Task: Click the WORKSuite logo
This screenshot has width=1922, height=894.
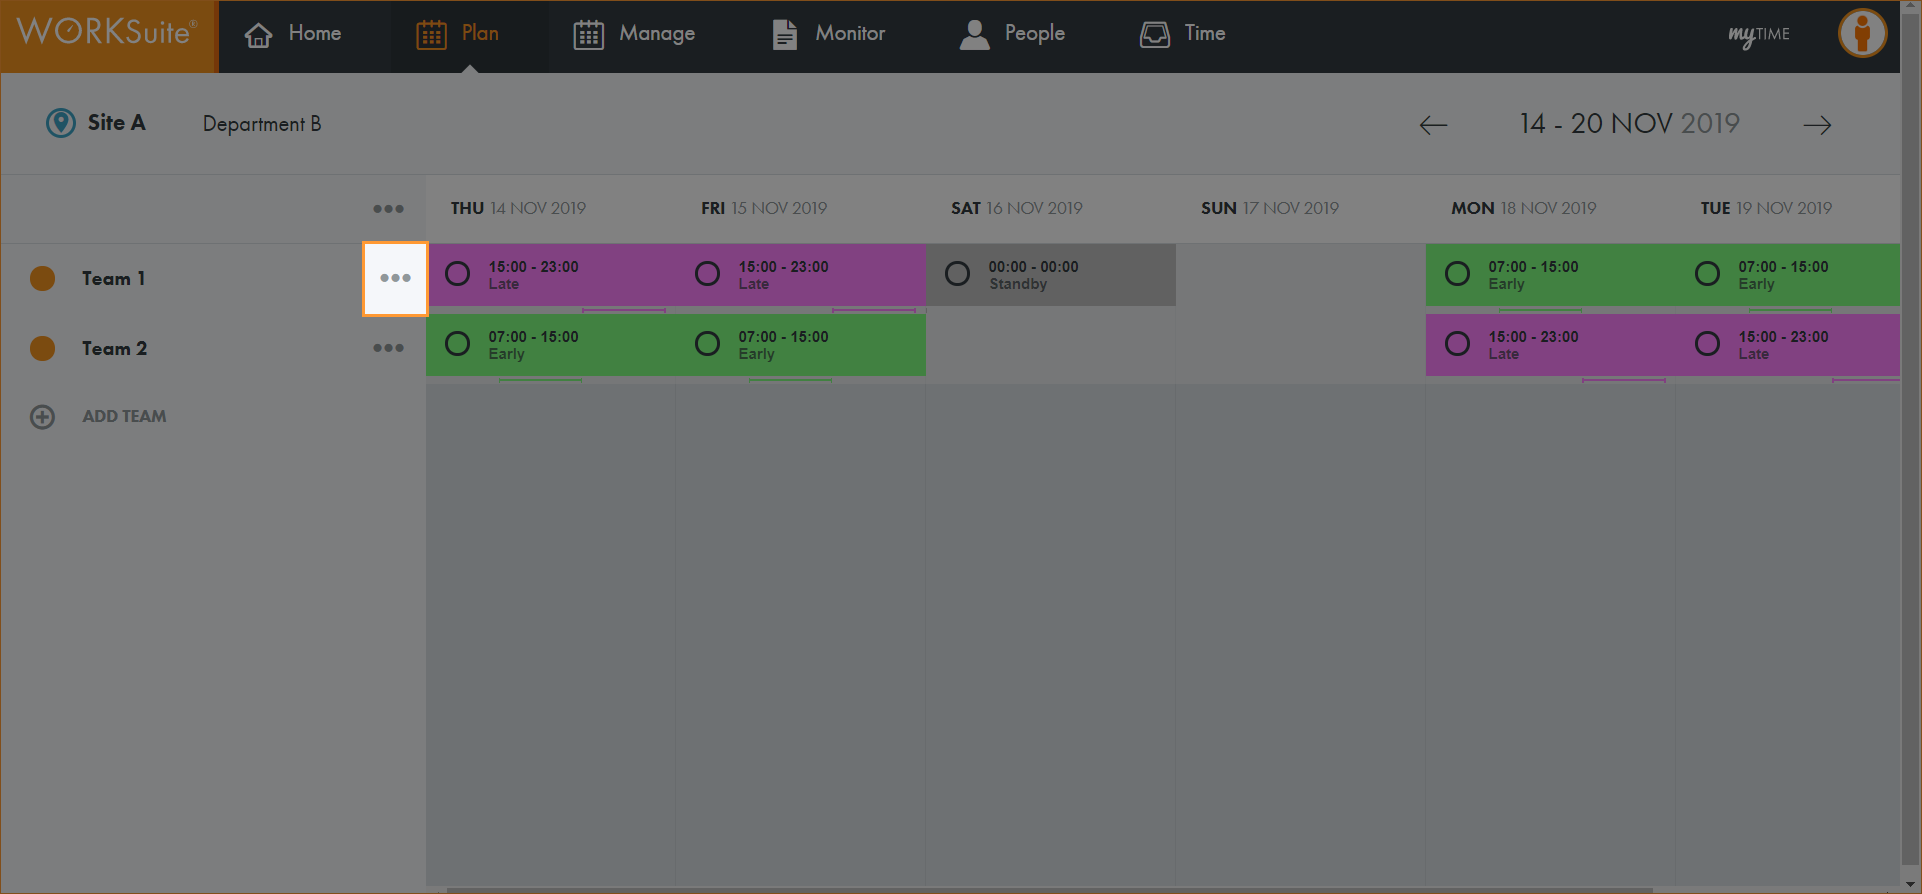Action: (x=107, y=33)
